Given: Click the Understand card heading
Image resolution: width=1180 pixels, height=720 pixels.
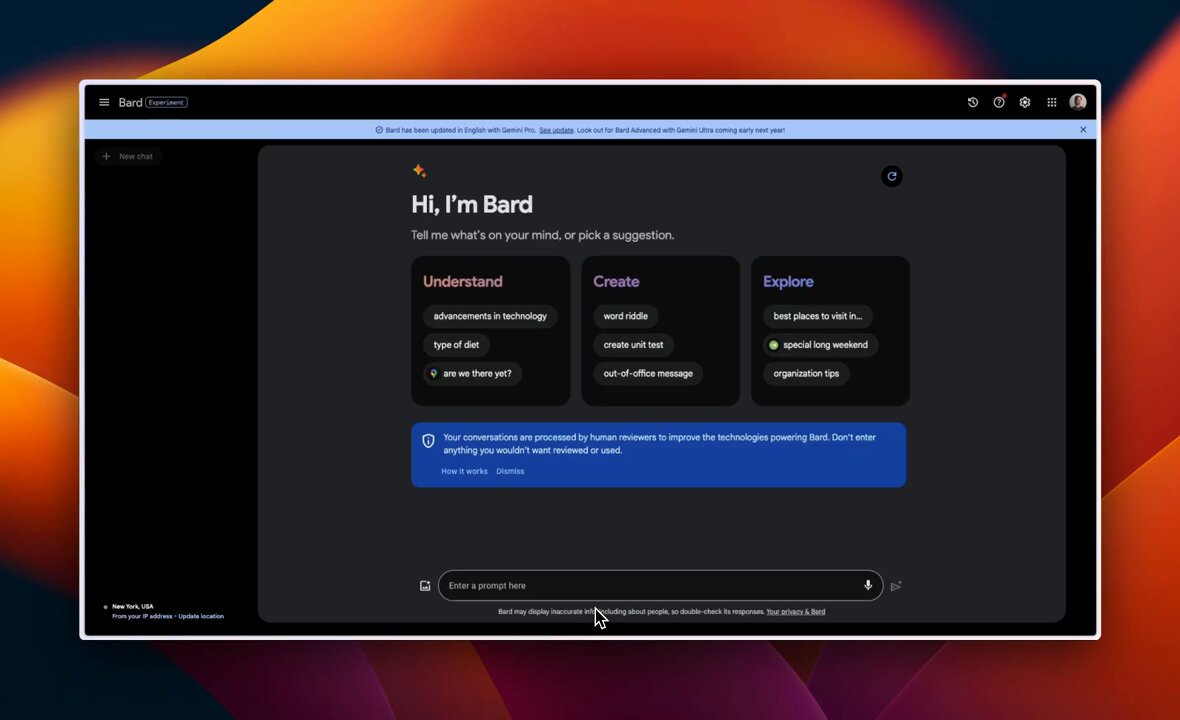Looking at the screenshot, I should 463,281.
